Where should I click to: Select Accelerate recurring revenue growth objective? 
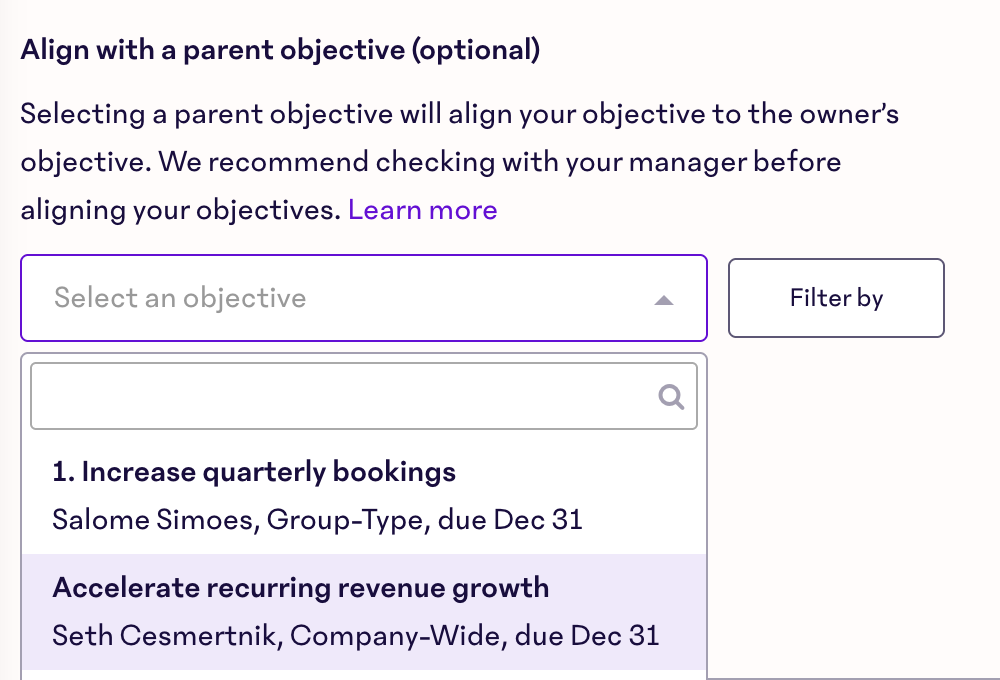300,587
